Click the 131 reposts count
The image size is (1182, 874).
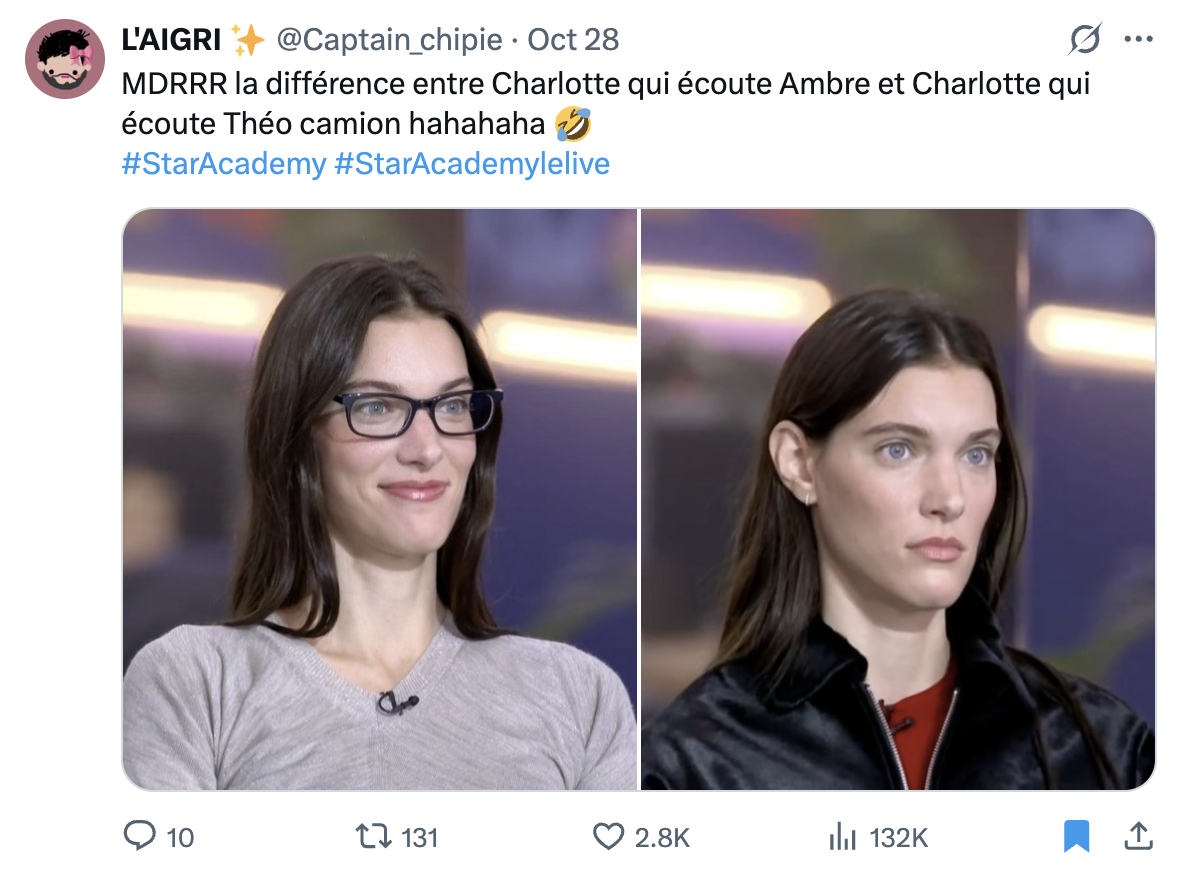pos(420,837)
